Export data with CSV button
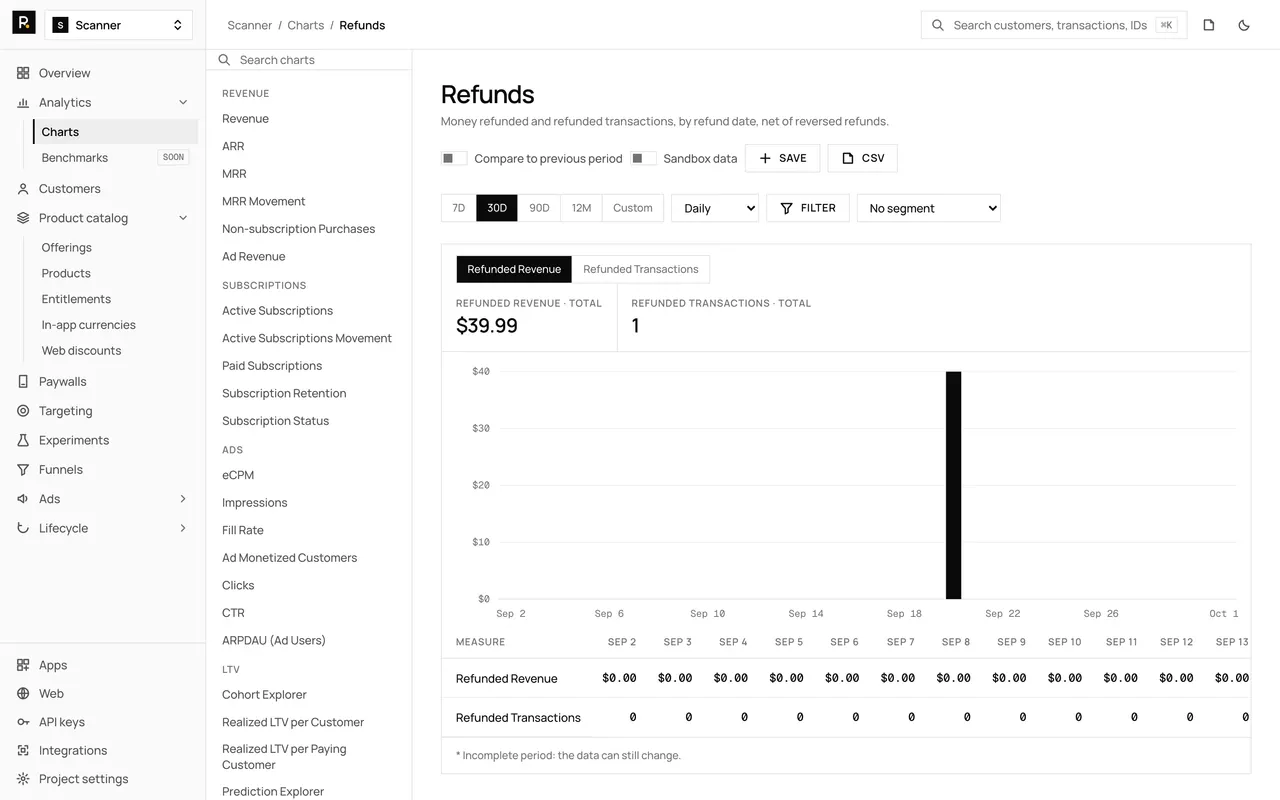1280x800 pixels. (862, 158)
